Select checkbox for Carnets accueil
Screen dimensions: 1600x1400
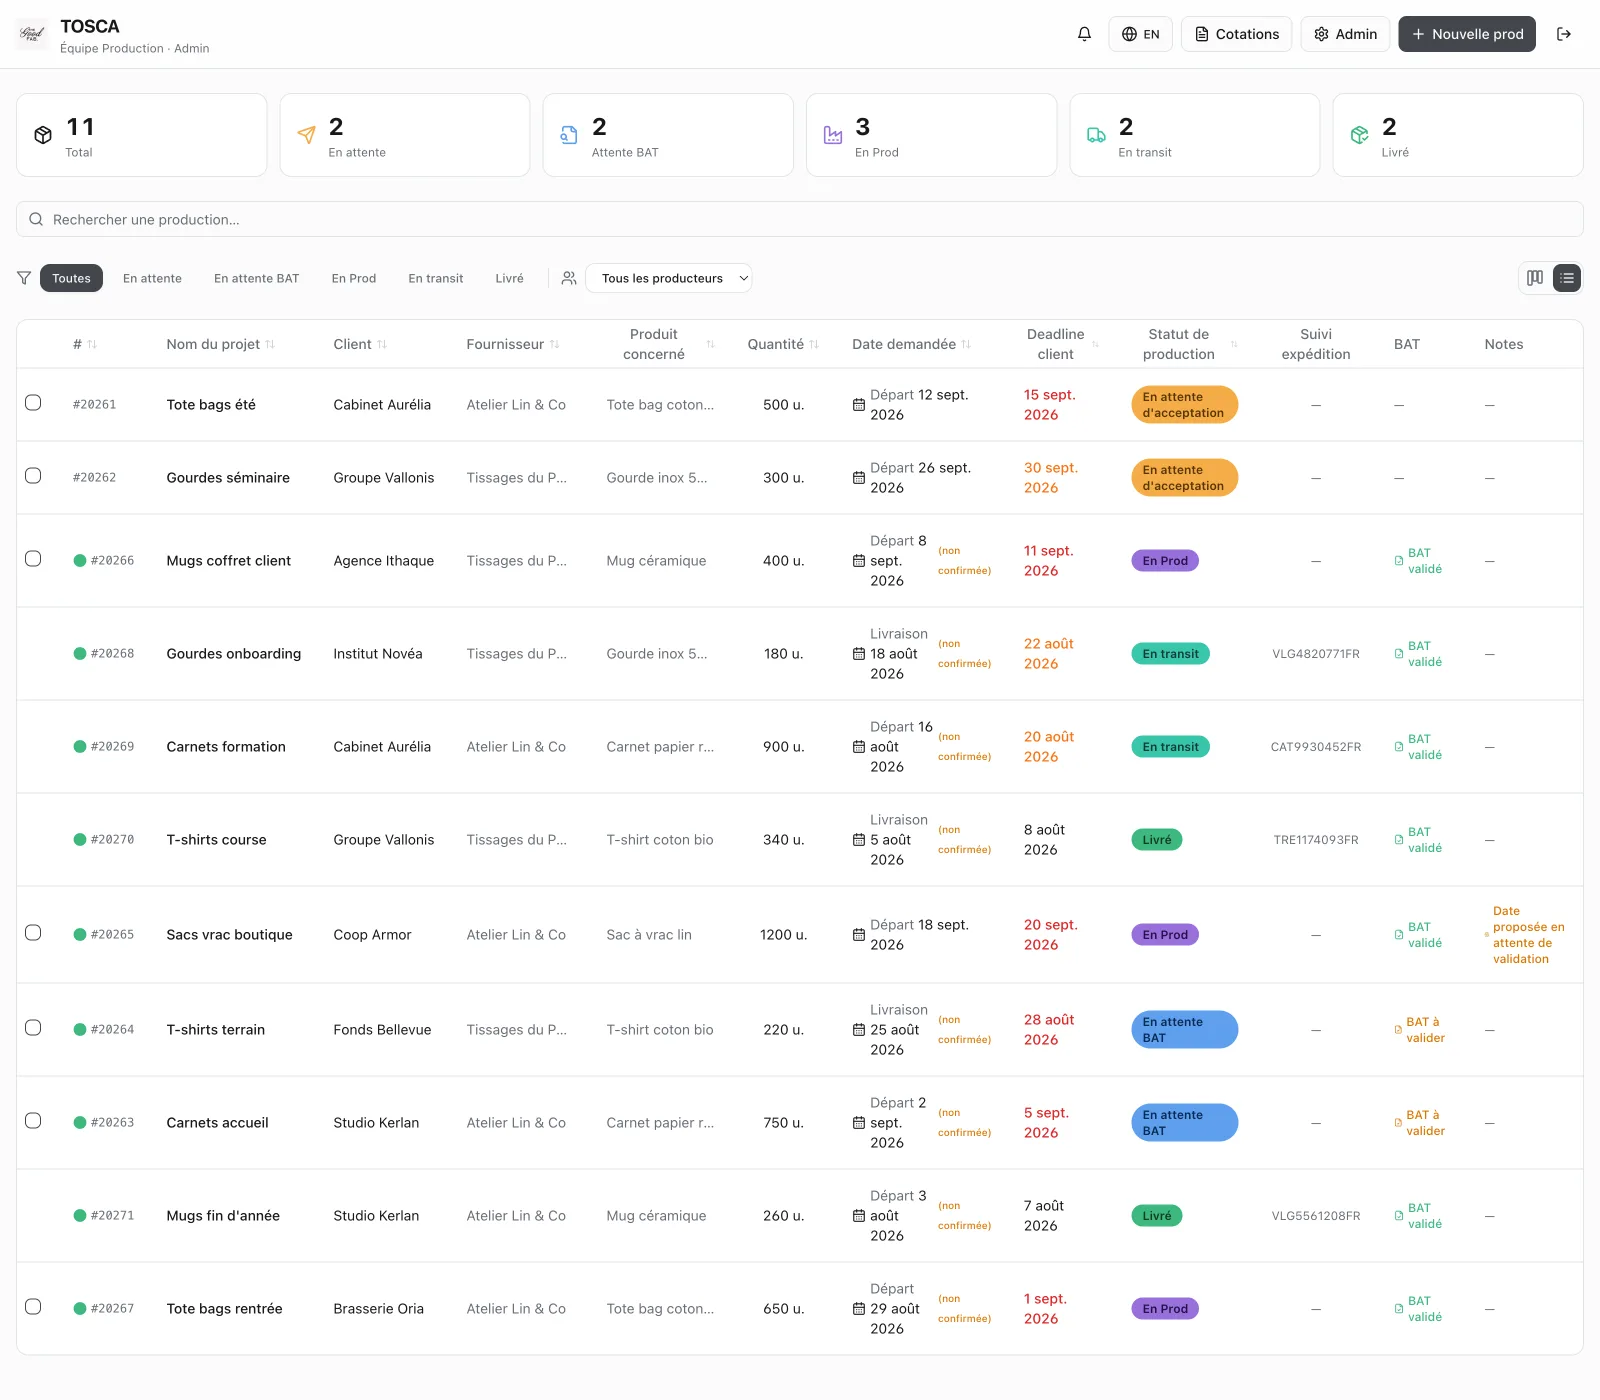(x=33, y=1121)
